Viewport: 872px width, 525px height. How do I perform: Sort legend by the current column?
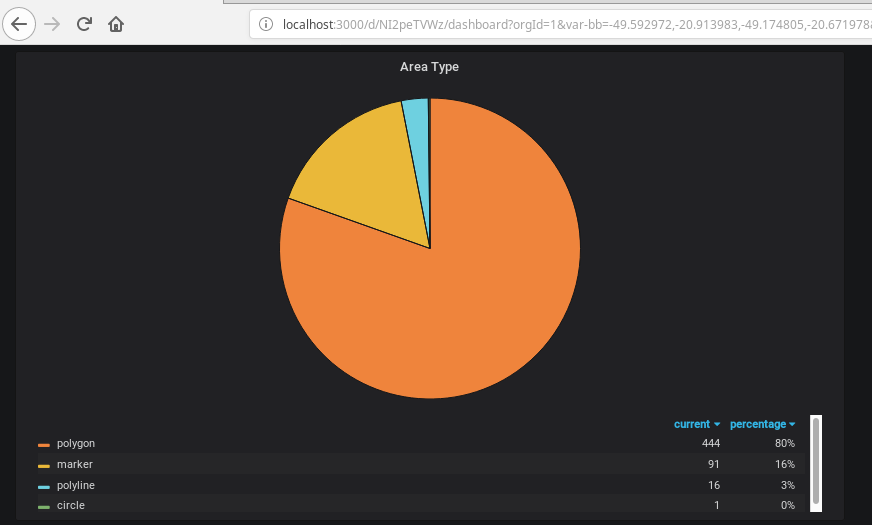point(696,424)
